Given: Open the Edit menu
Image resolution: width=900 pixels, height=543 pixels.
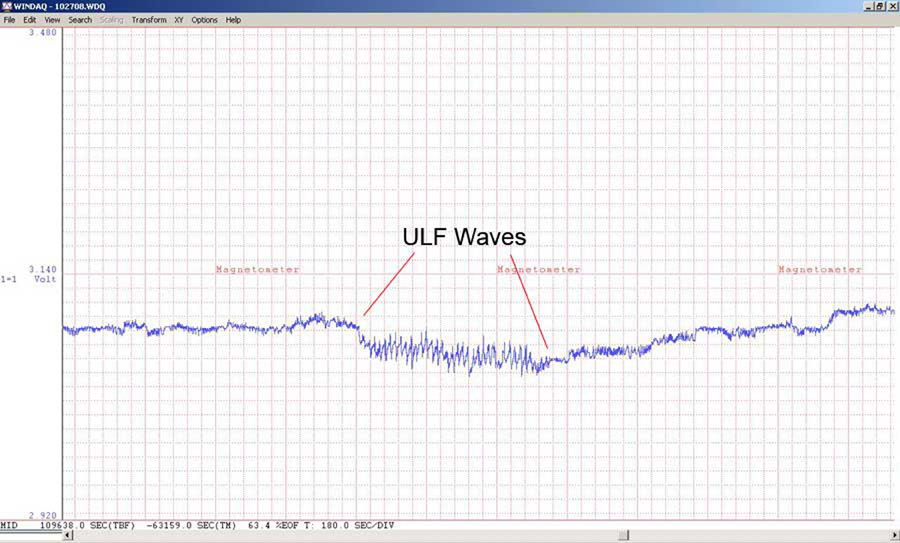Looking at the screenshot, I should (30, 20).
